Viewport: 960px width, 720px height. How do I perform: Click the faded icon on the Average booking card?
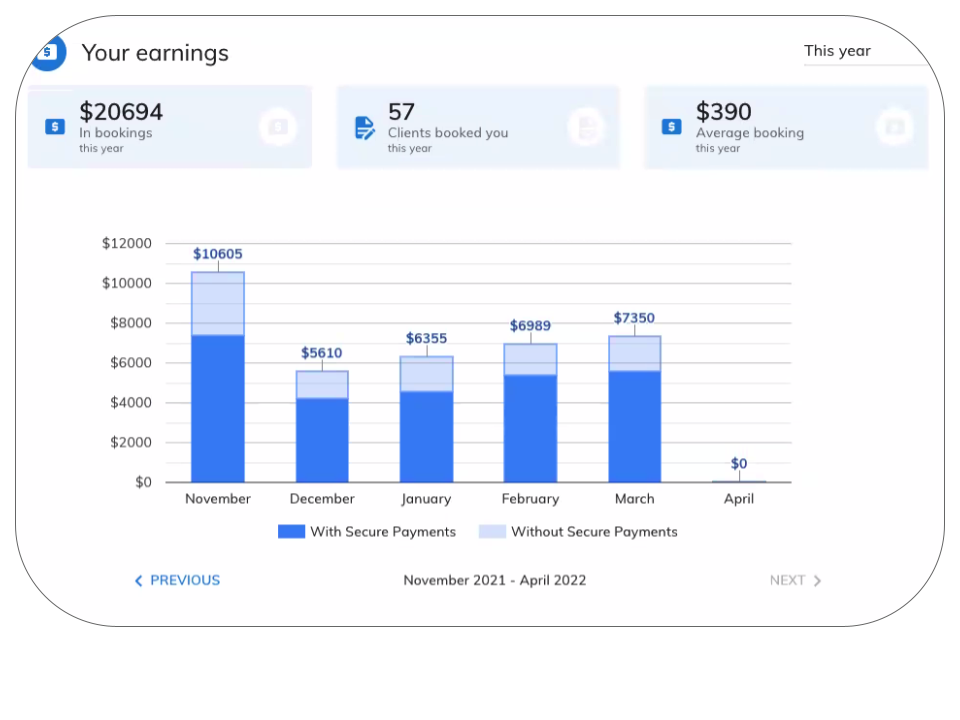(894, 127)
